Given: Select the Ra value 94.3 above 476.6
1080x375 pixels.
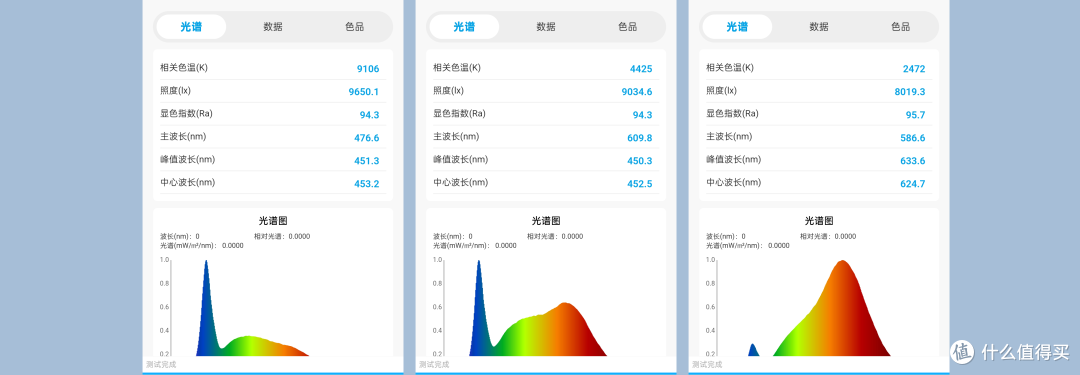Looking at the screenshot, I should pyautogui.click(x=369, y=115).
